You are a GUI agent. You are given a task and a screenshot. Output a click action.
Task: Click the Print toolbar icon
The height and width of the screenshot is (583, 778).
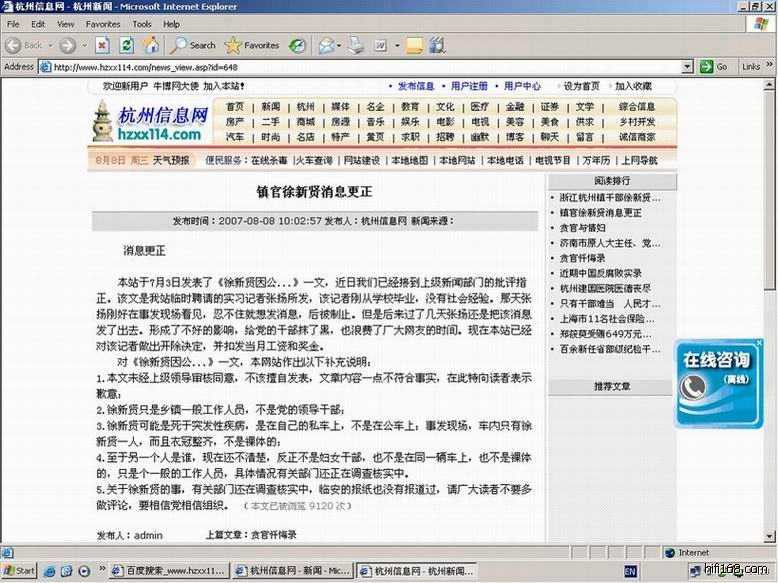(x=357, y=45)
